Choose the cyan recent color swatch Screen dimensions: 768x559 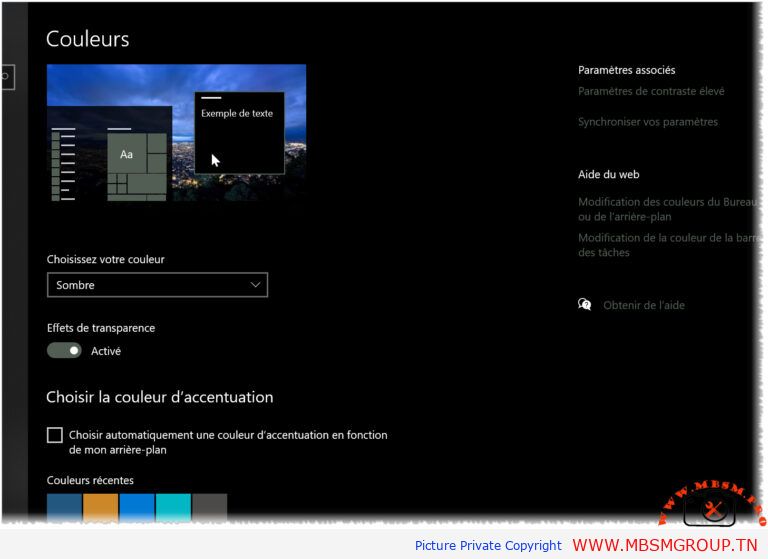173,508
